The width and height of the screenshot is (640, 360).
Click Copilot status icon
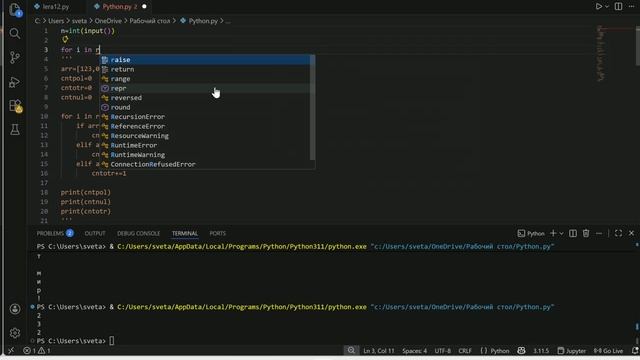point(521,351)
